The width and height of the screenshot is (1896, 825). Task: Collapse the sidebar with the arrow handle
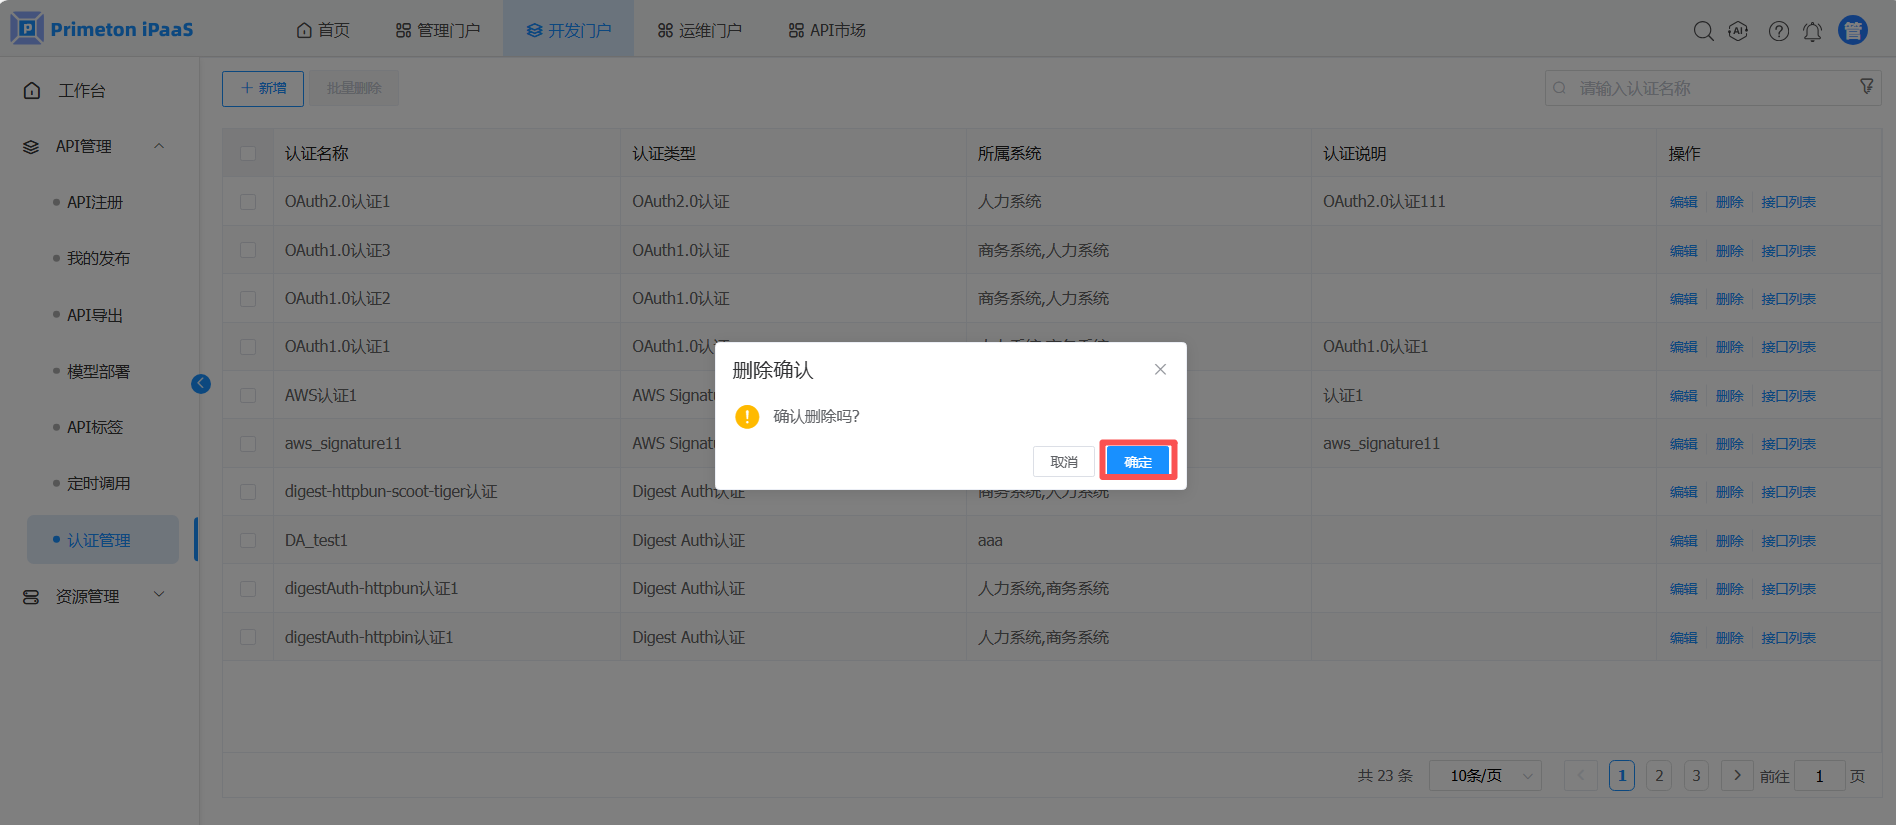pos(201,384)
